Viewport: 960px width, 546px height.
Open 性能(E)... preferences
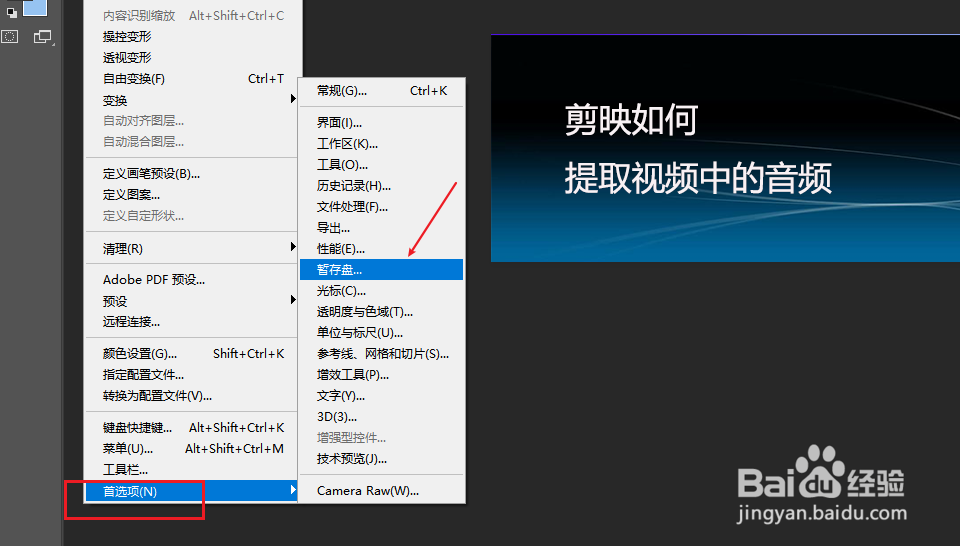pyautogui.click(x=381, y=249)
